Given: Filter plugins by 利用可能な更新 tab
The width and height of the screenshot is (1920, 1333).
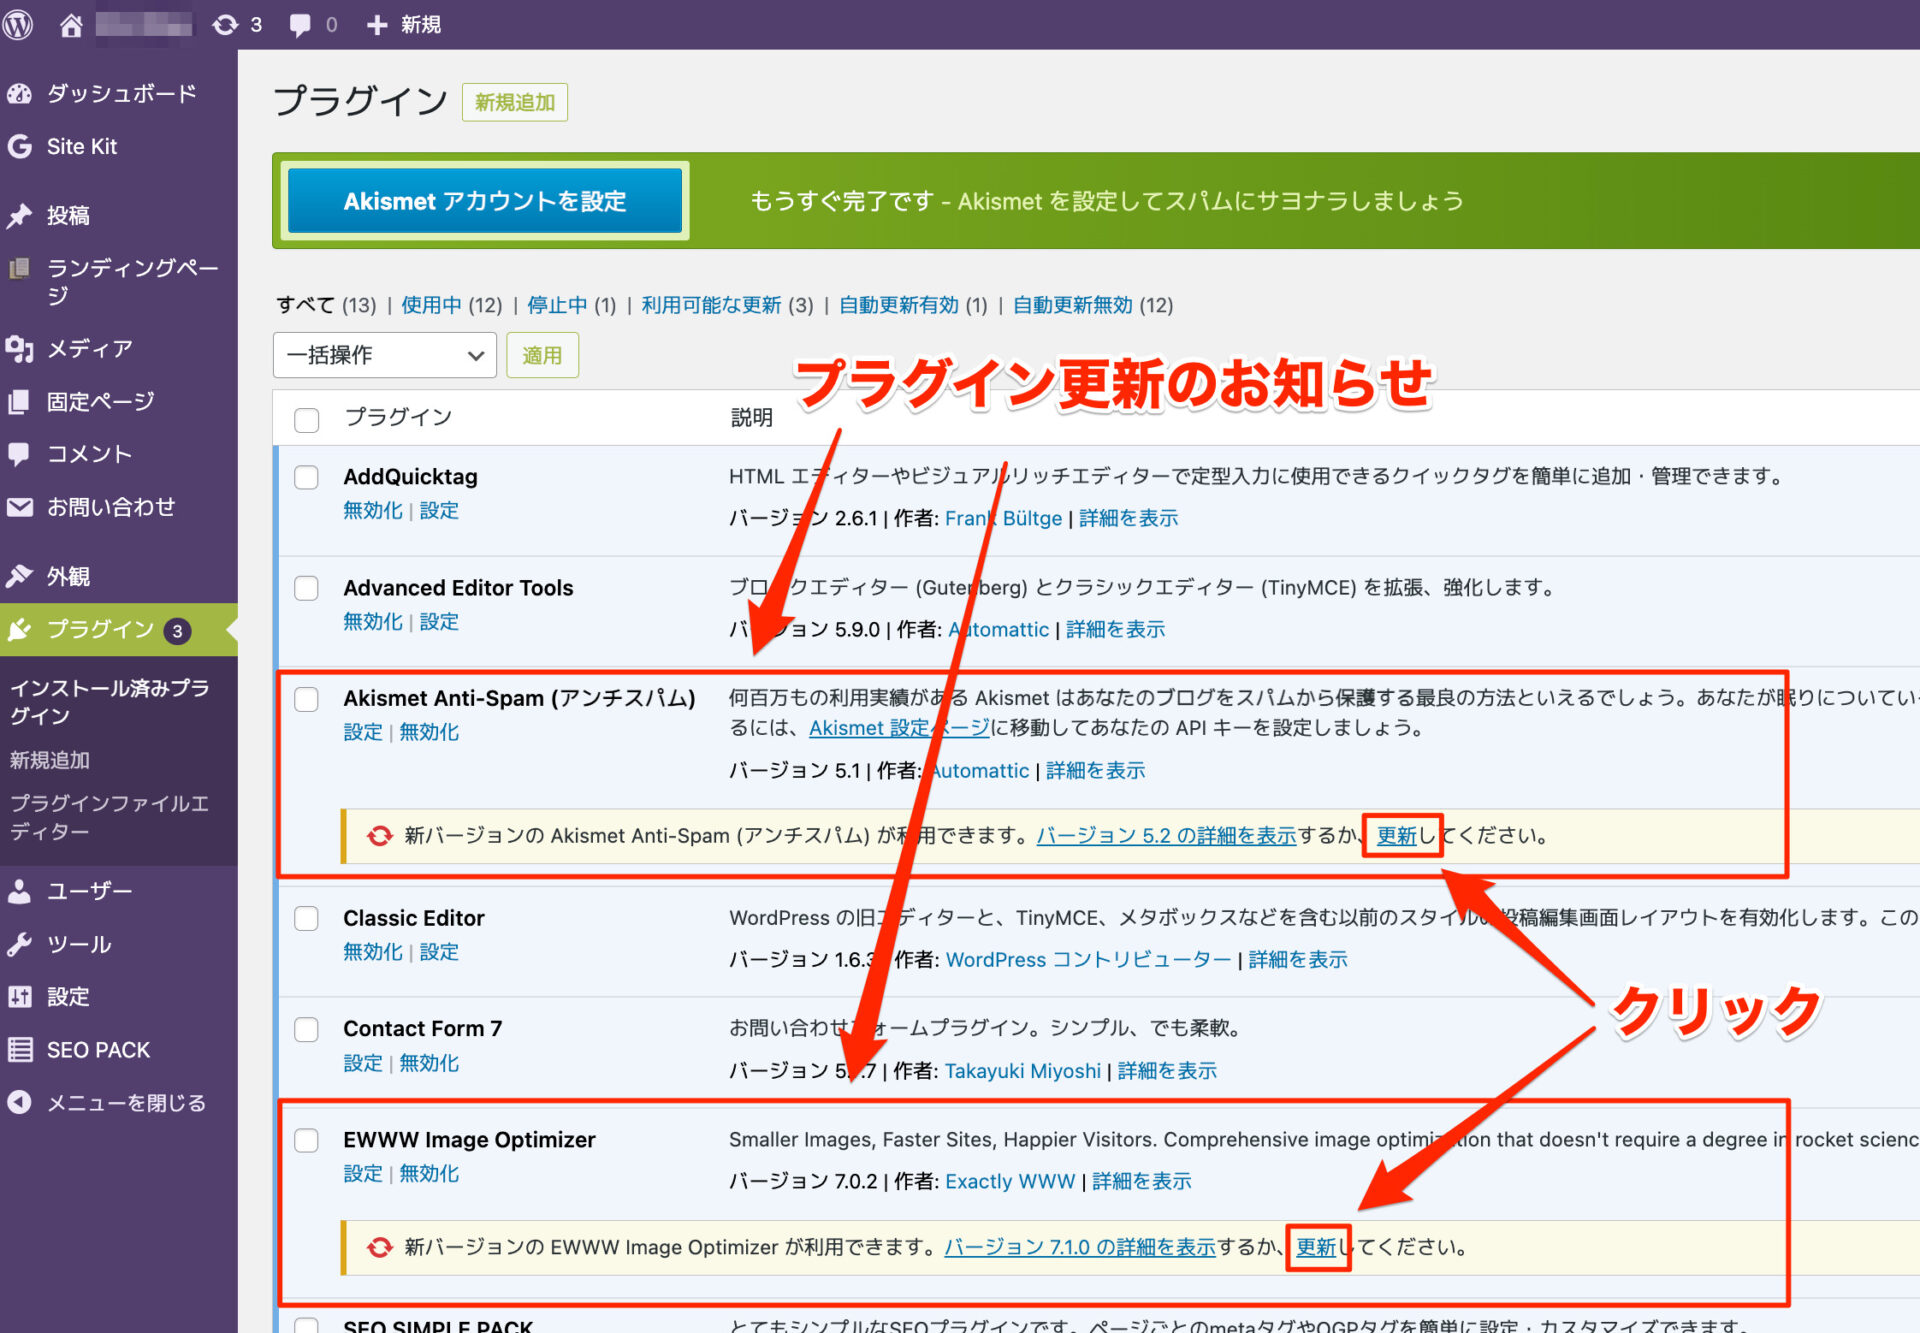Looking at the screenshot, I should (x=711, y=305).
